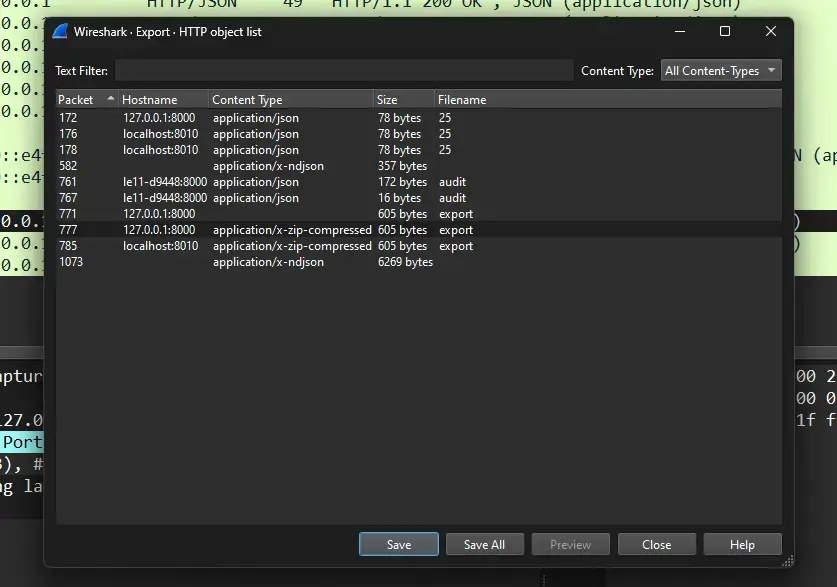Minimize the HTTP object list window

click(x=680, y=31)
